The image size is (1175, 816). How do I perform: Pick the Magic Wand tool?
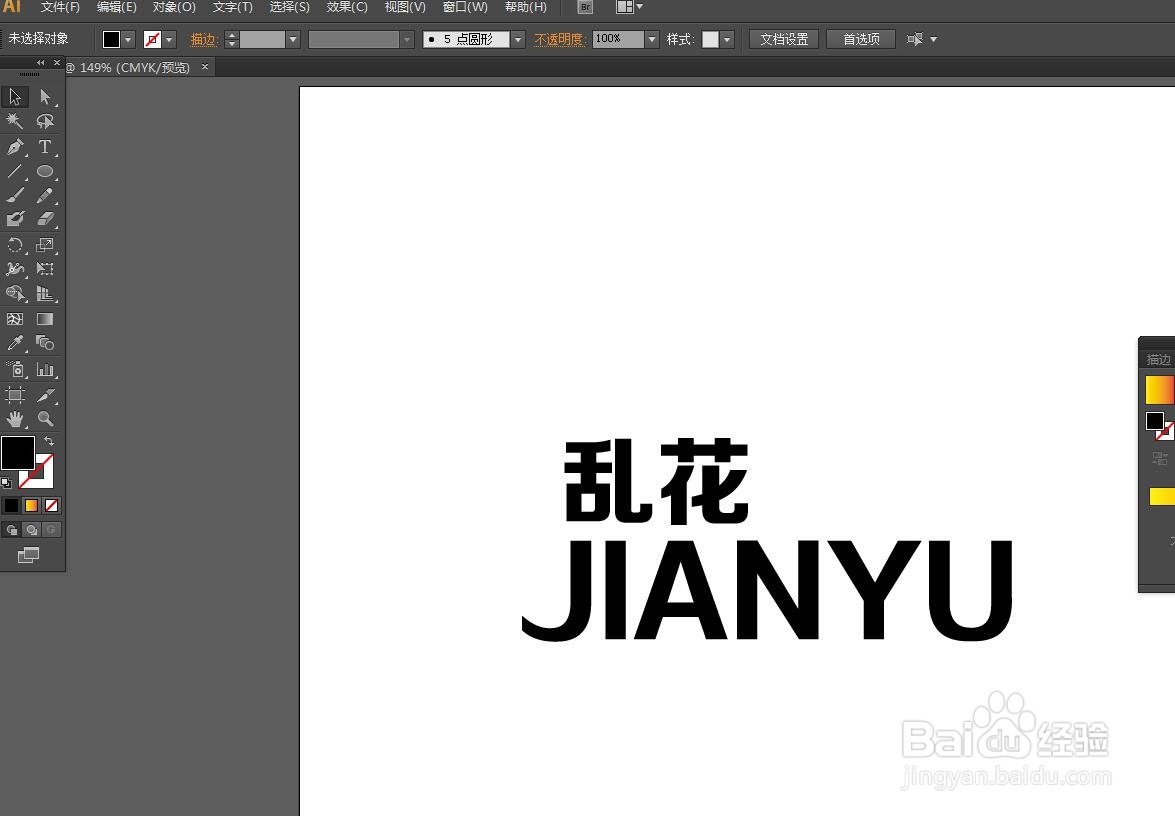point(15,121)
